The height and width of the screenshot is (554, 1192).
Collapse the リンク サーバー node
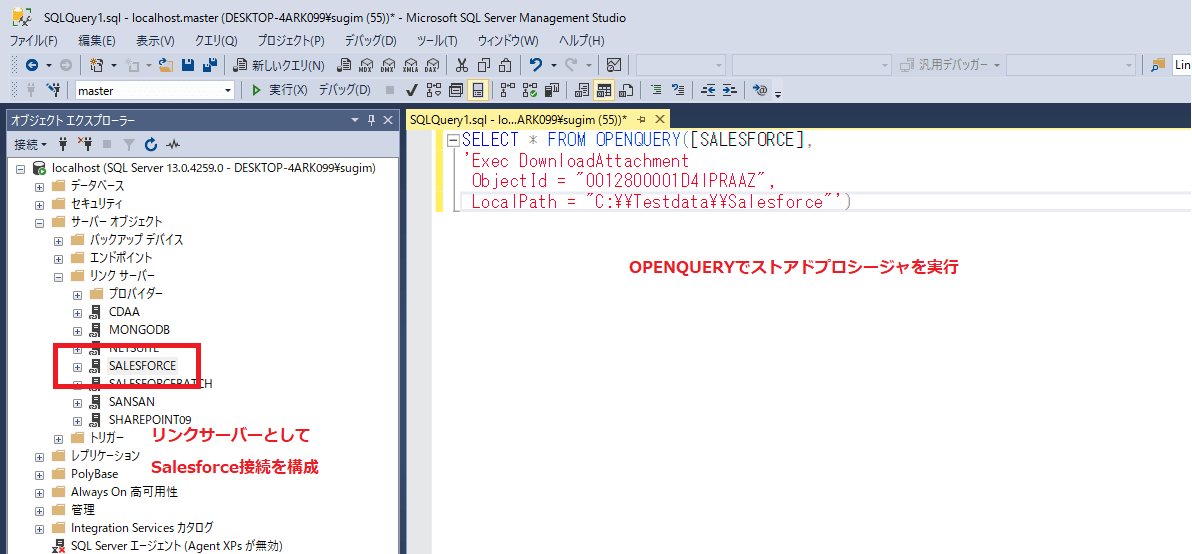59,276
